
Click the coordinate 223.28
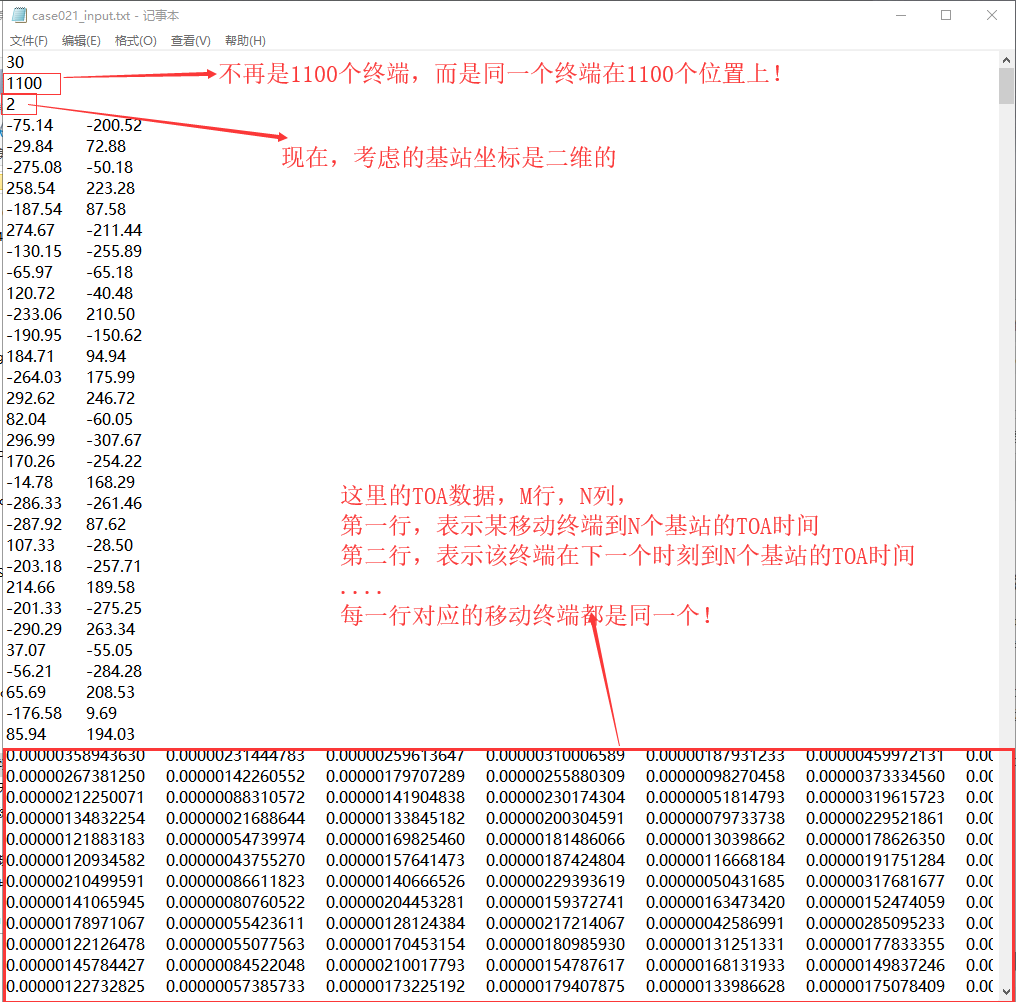pyautogui.click(x=111, y=189)
